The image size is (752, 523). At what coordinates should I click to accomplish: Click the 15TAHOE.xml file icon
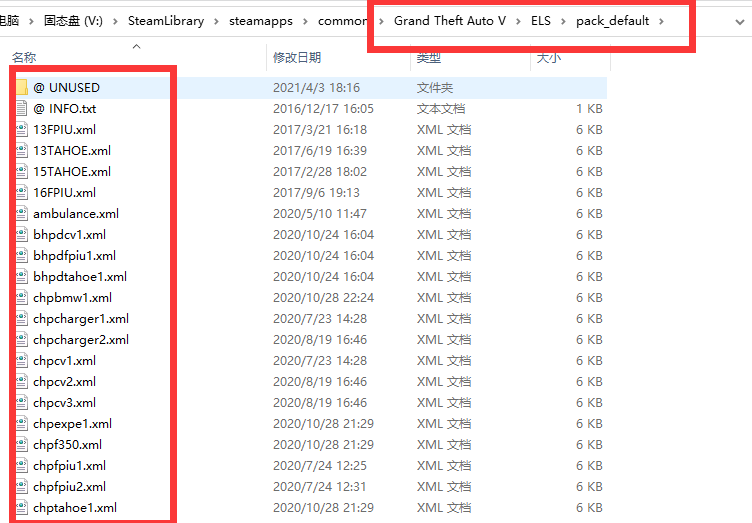coord(22,172)
